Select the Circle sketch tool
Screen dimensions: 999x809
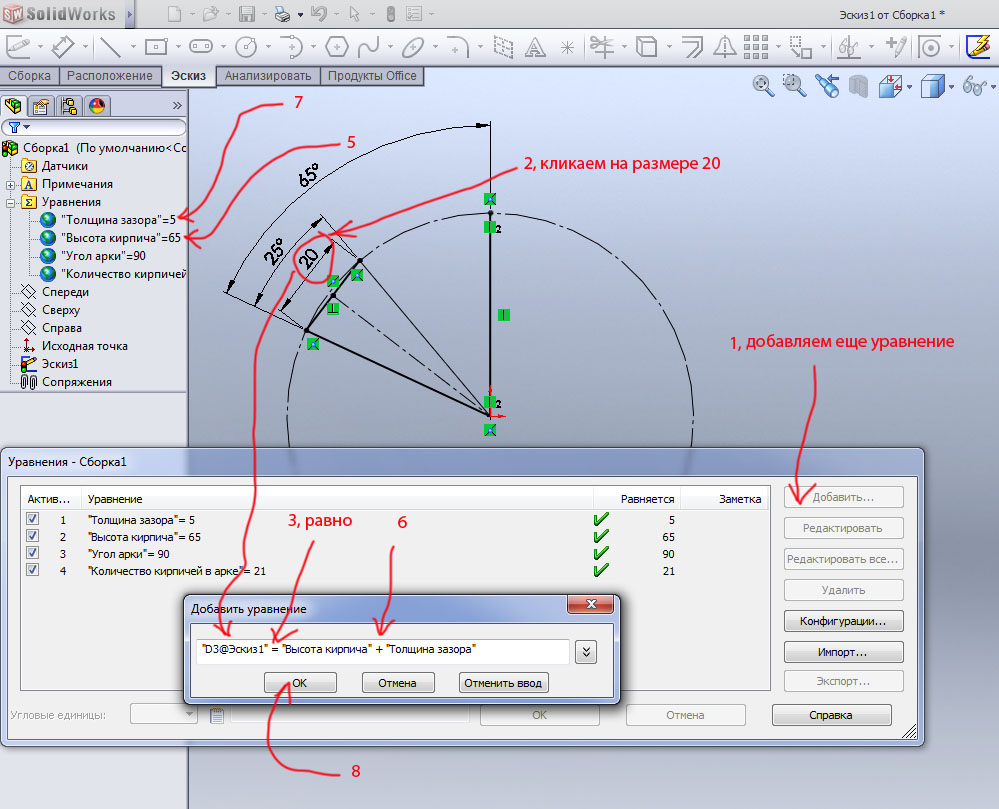[245, 47]
